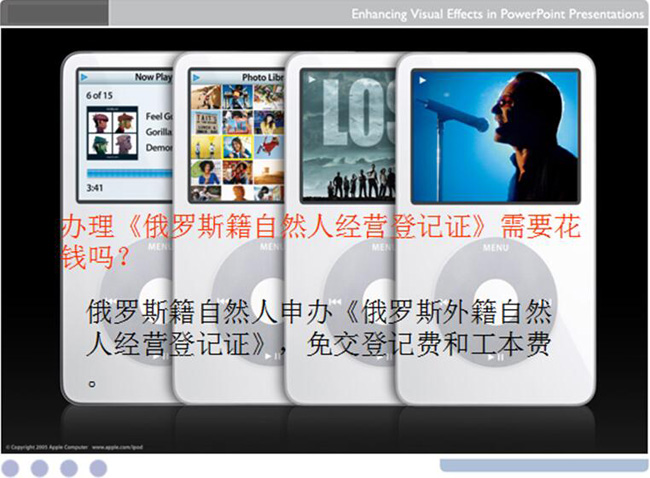Tap play/pause on the singer iPod click wheel
The image size is (650, 478).
coord(496,357)
